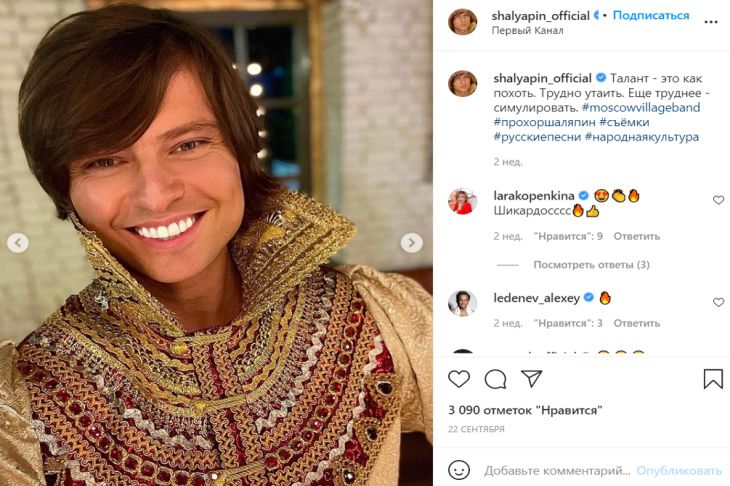Click the "Добавьте комментарий" input field
Image resolution: width=730 pixels, height=486 pixels.
pyautogui.click(x=557, y=470)
